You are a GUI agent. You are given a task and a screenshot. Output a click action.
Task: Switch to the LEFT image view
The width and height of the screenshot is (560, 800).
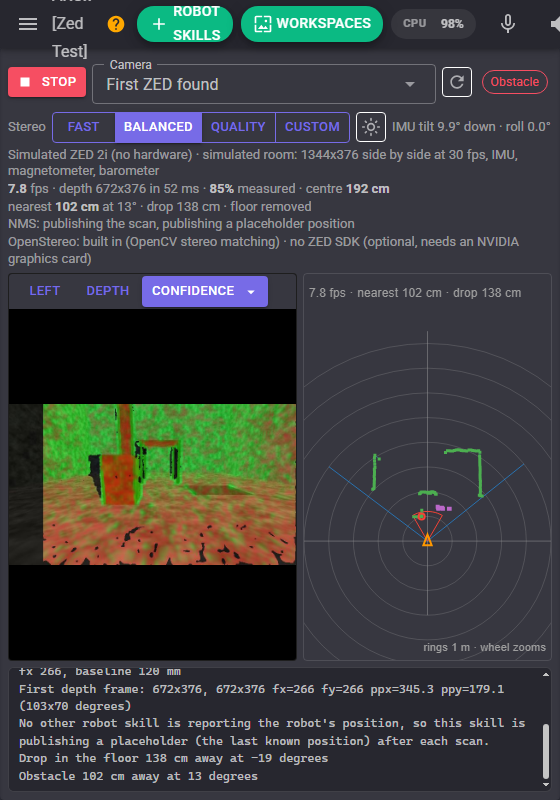click(x=45, y=291)
